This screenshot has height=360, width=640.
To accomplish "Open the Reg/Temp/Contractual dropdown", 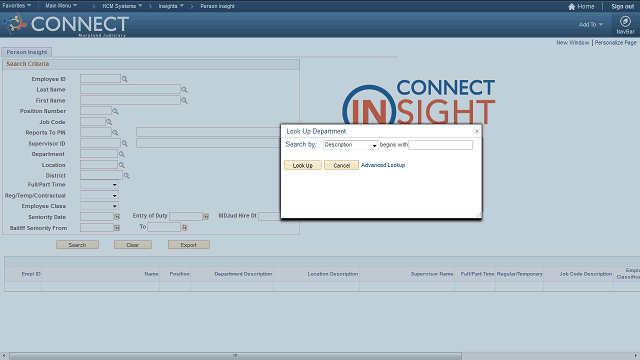I will click(100, 196).
